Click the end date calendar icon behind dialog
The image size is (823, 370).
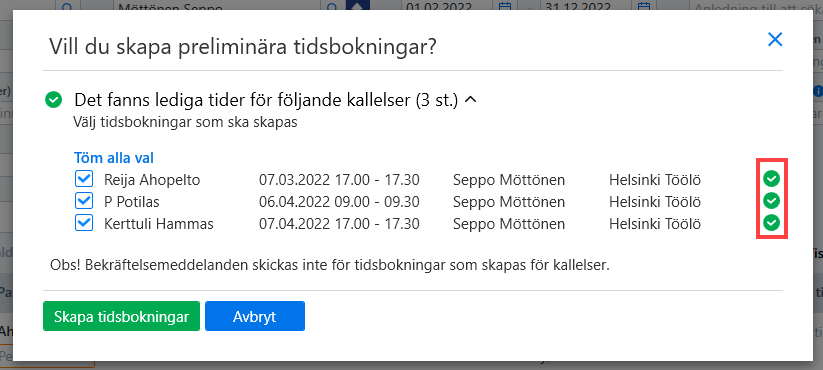point(644,7)
